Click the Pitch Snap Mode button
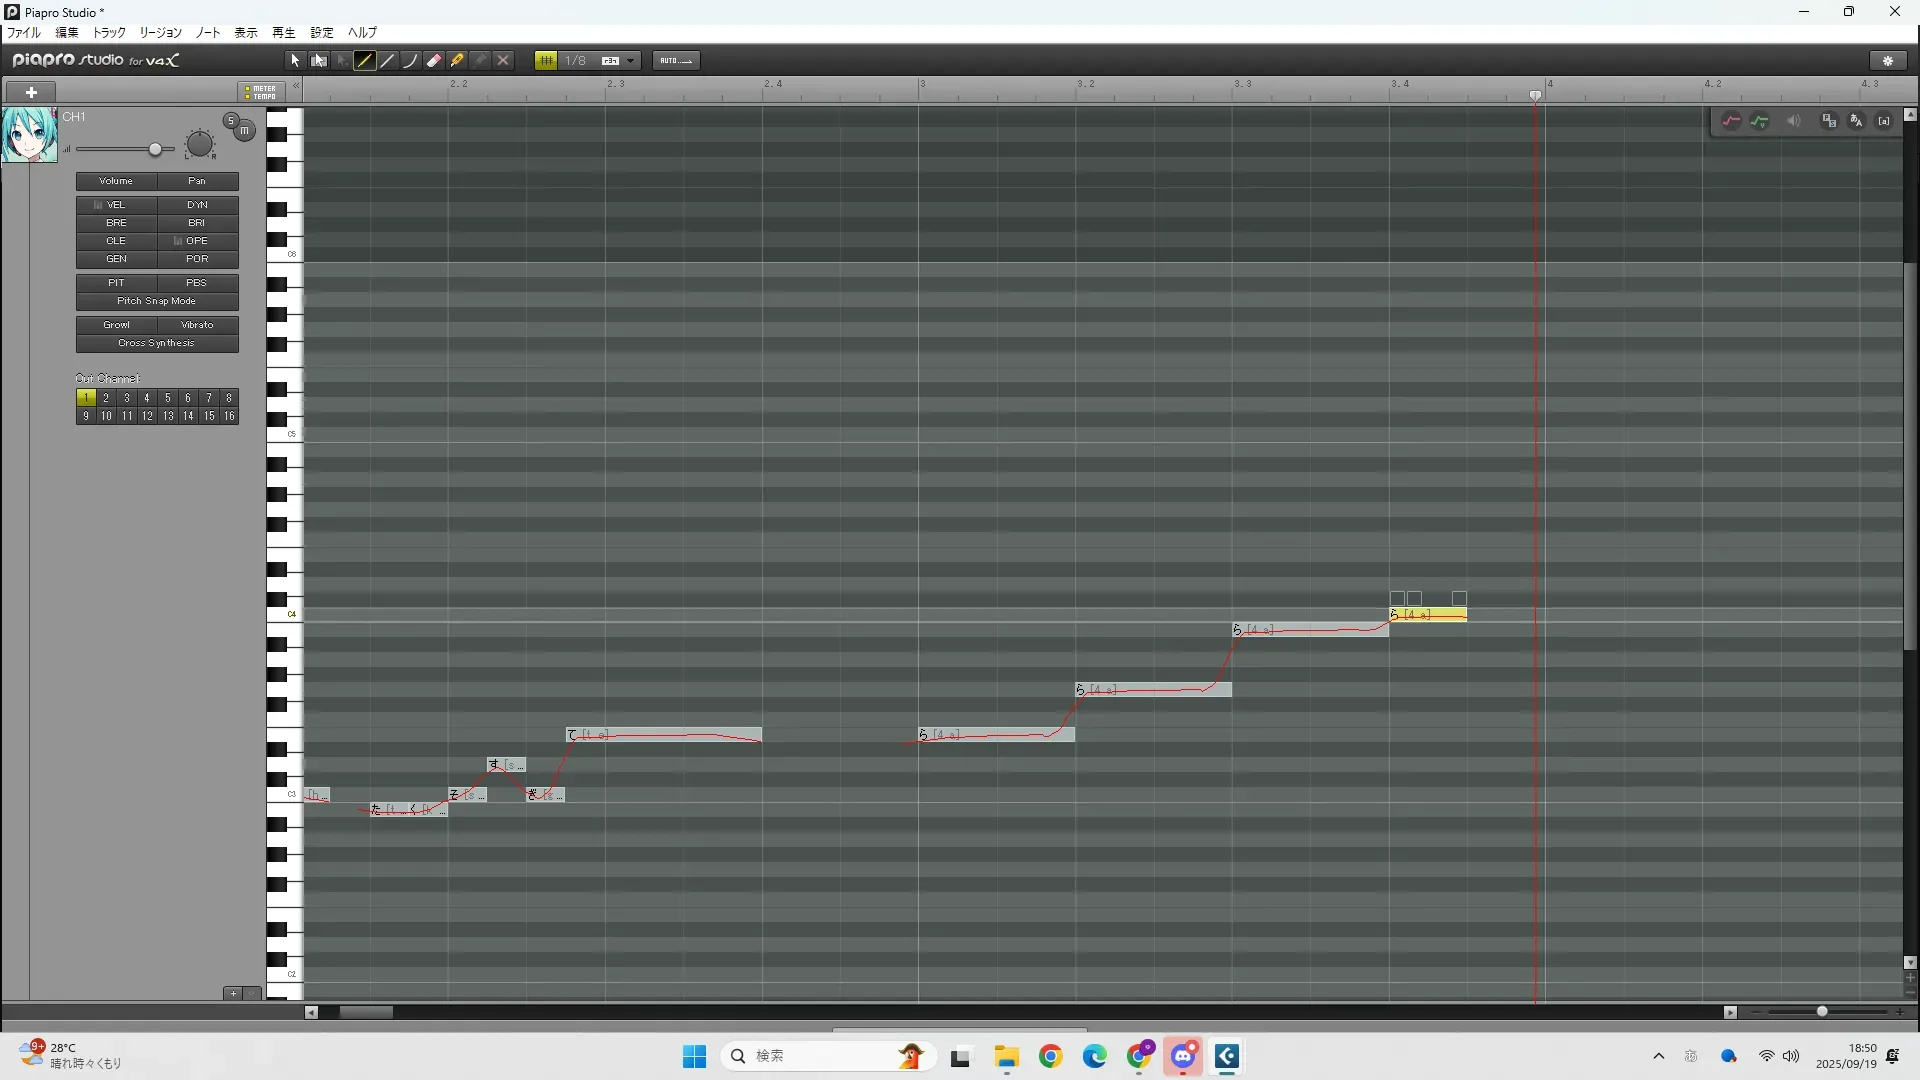The width and height of the screenshot is (1920, 1080). tap(157, 301)
